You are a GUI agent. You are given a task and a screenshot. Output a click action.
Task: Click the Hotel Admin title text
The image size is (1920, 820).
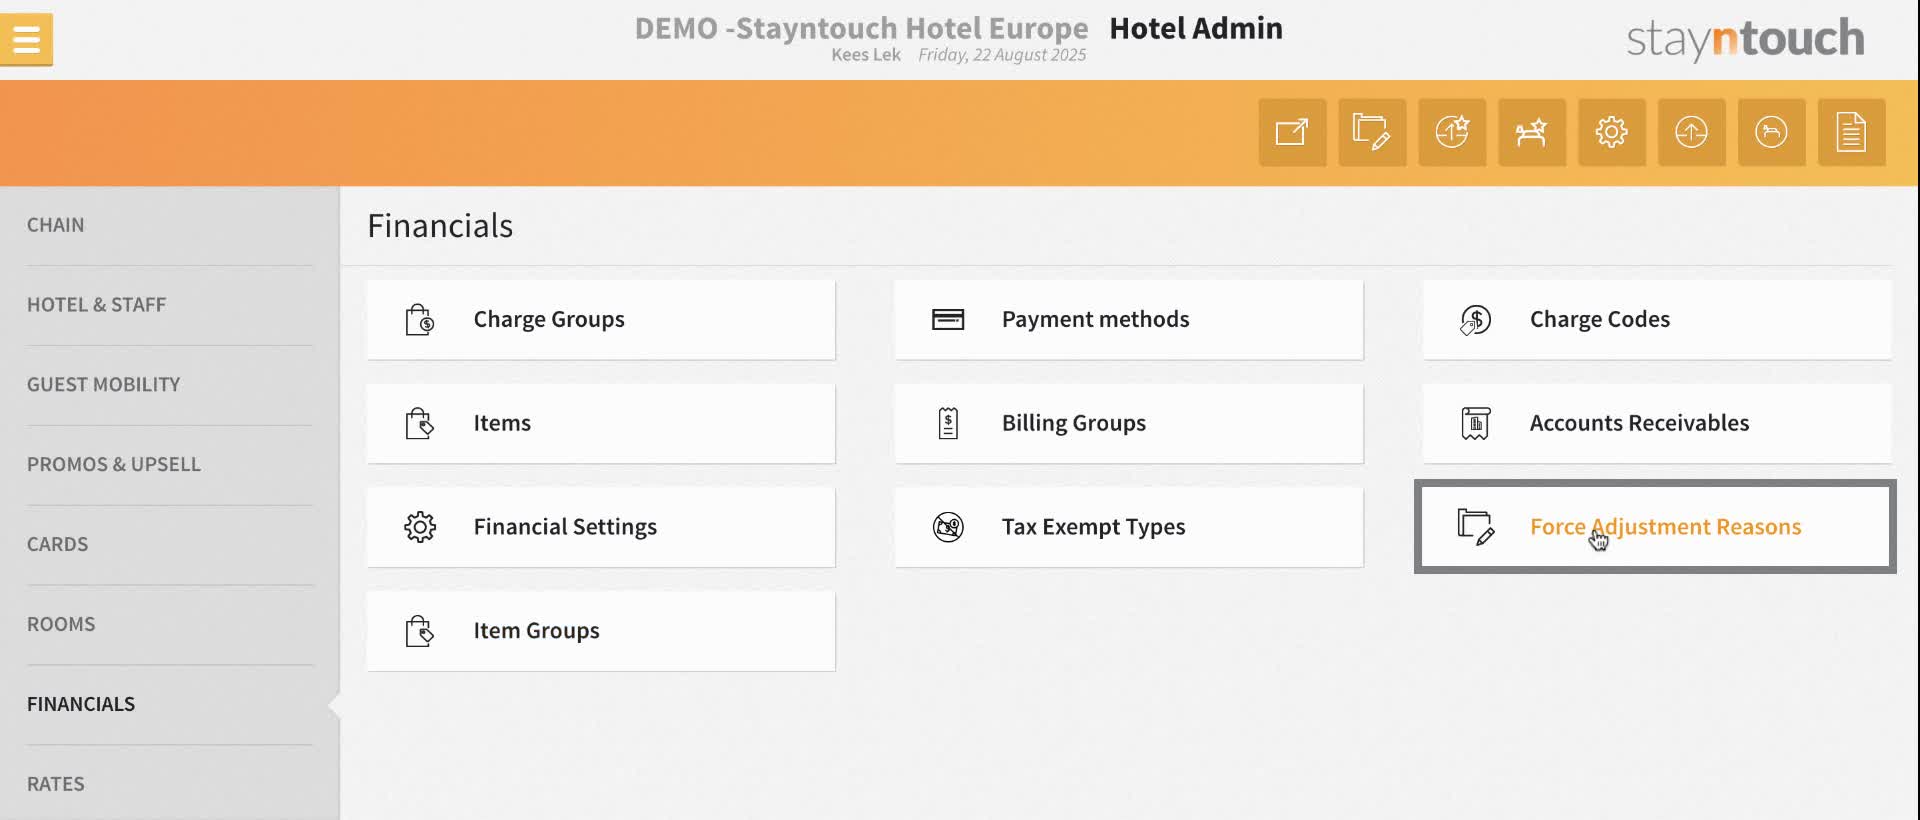coord(1196,28)
